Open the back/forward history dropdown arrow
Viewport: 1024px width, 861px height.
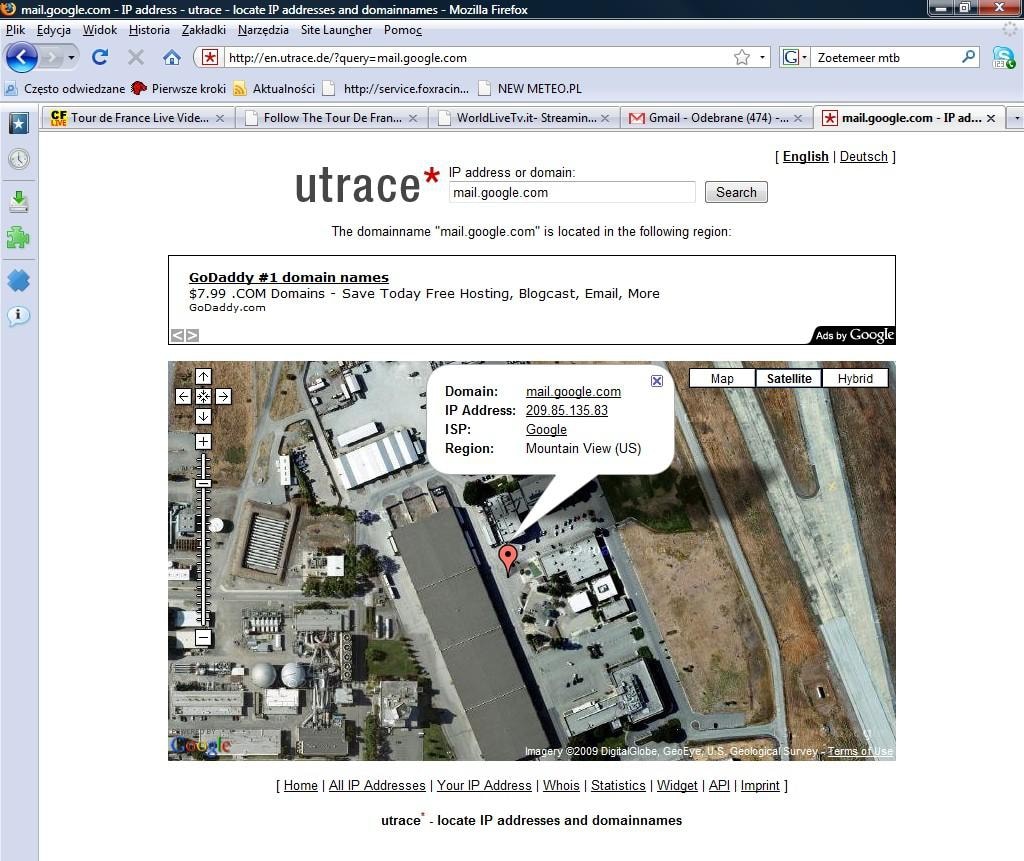point(71,57)
